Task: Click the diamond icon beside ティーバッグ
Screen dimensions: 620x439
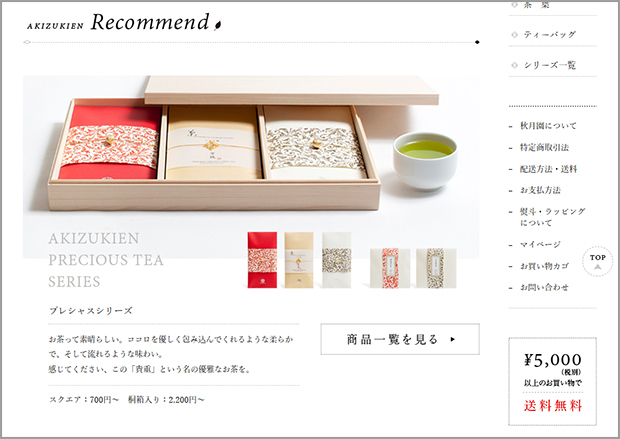Action: [x=514, y=35]
